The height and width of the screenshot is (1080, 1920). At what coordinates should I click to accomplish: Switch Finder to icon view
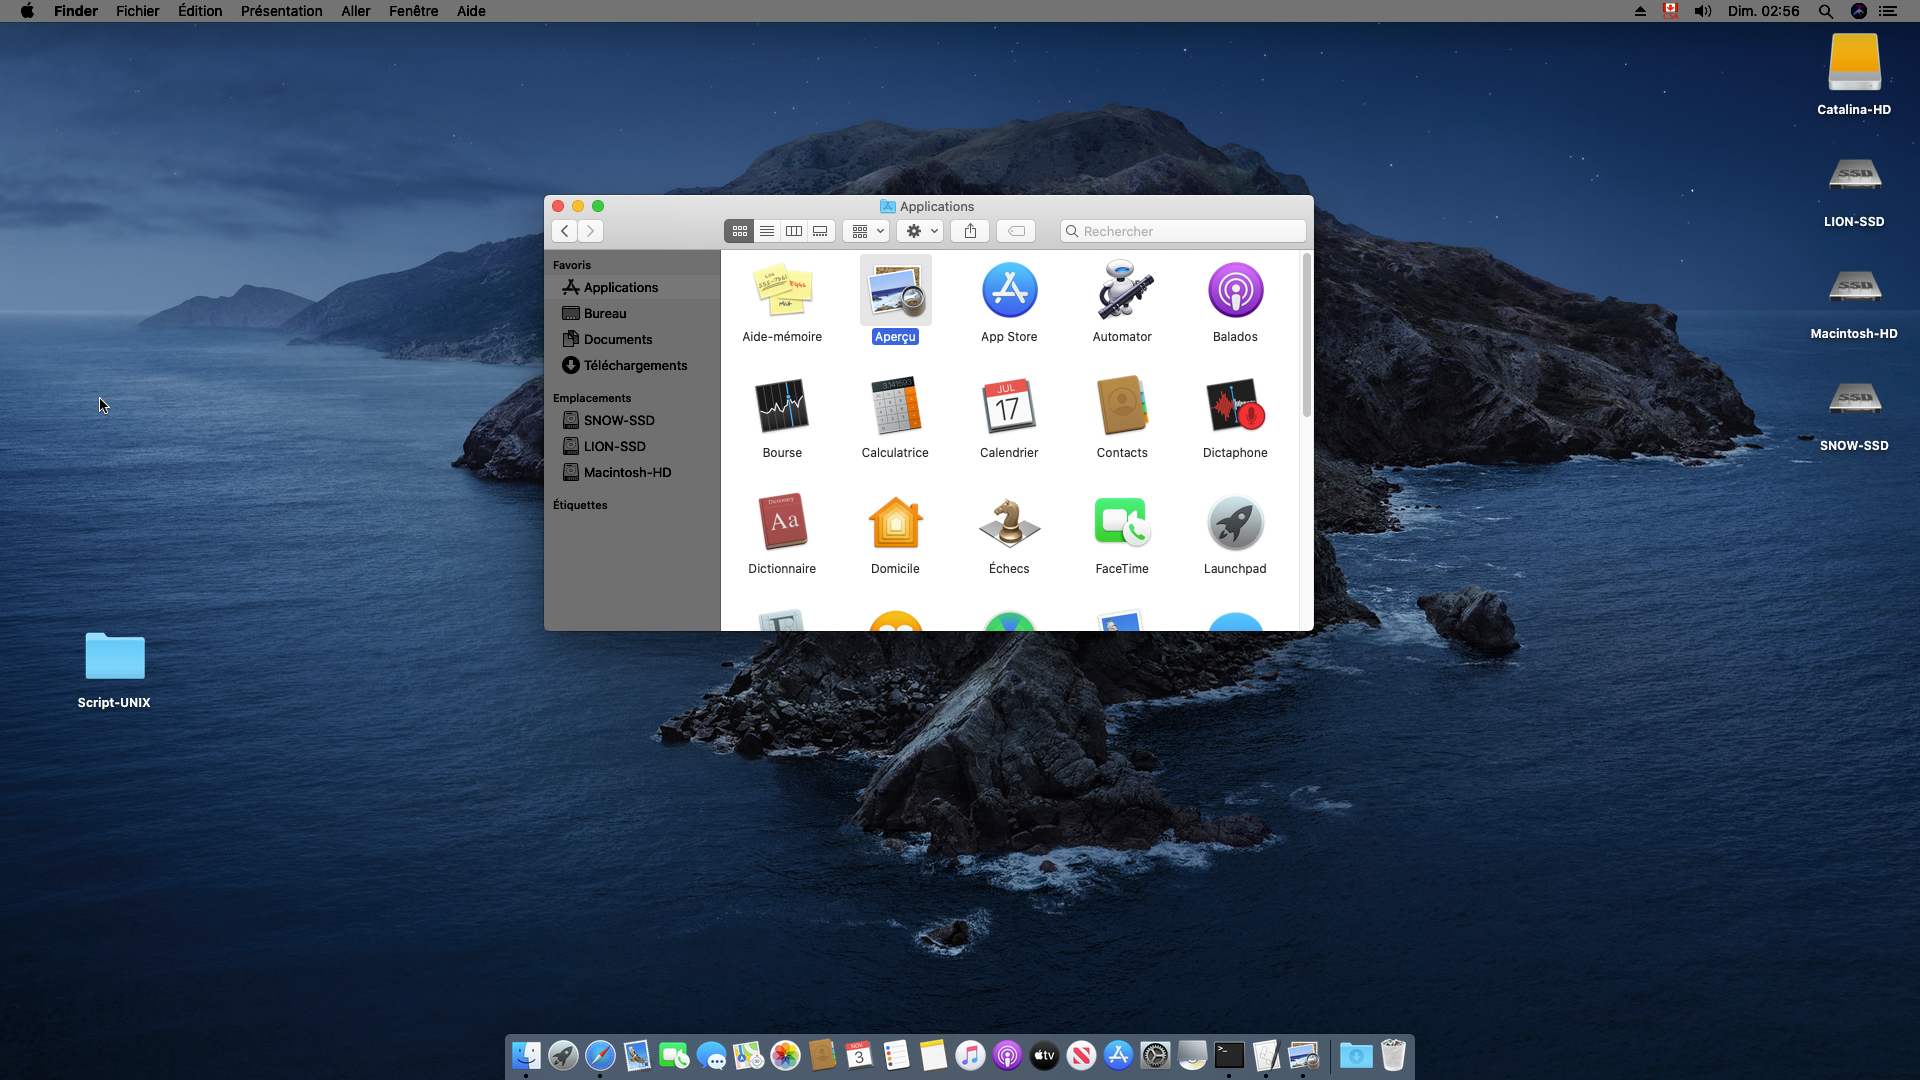coord(739,231)
